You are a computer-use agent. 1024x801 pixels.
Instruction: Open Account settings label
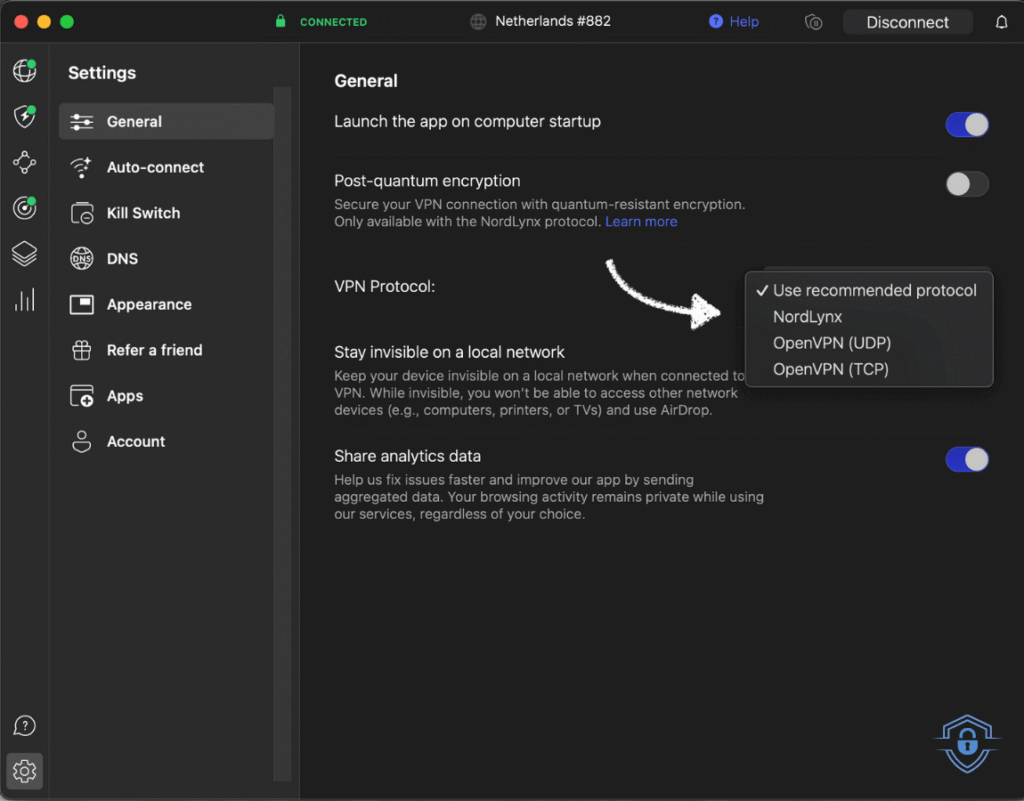point(136,441)
